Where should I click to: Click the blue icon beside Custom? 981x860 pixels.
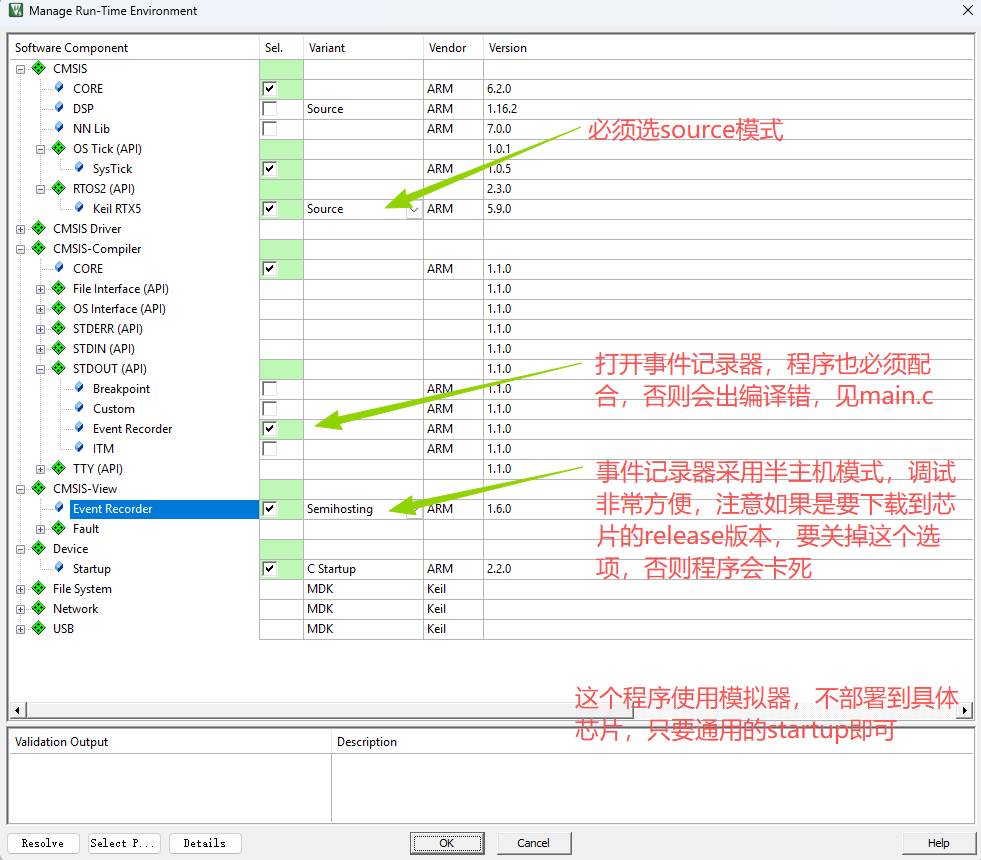79,408
